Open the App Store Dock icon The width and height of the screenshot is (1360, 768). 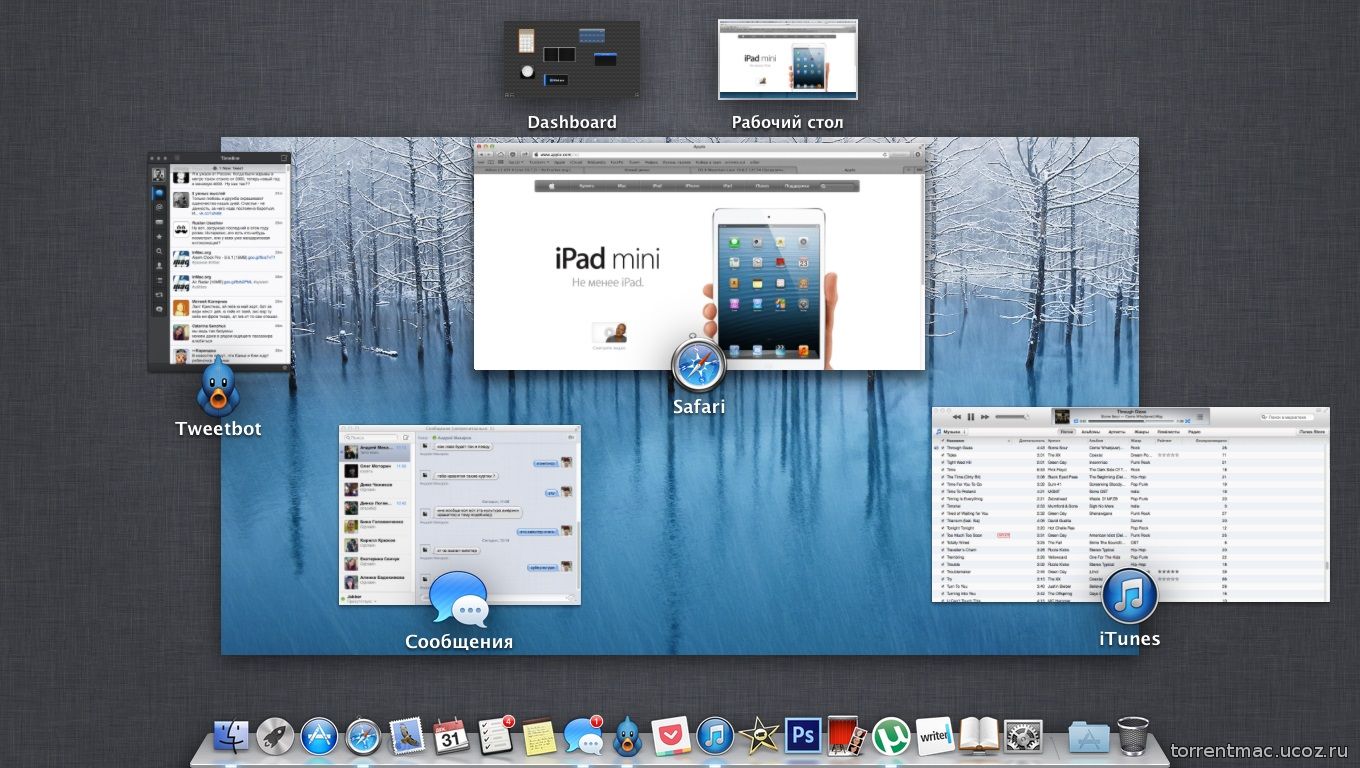point(320,736)
